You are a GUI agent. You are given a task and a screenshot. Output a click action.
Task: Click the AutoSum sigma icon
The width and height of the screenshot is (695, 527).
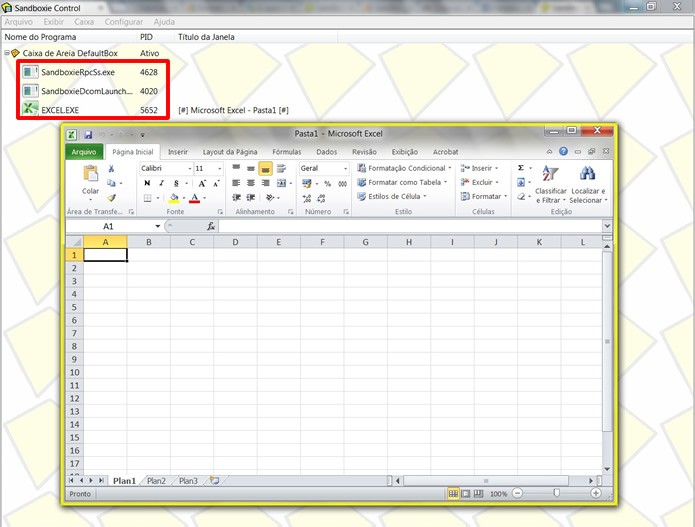(521, 168)
